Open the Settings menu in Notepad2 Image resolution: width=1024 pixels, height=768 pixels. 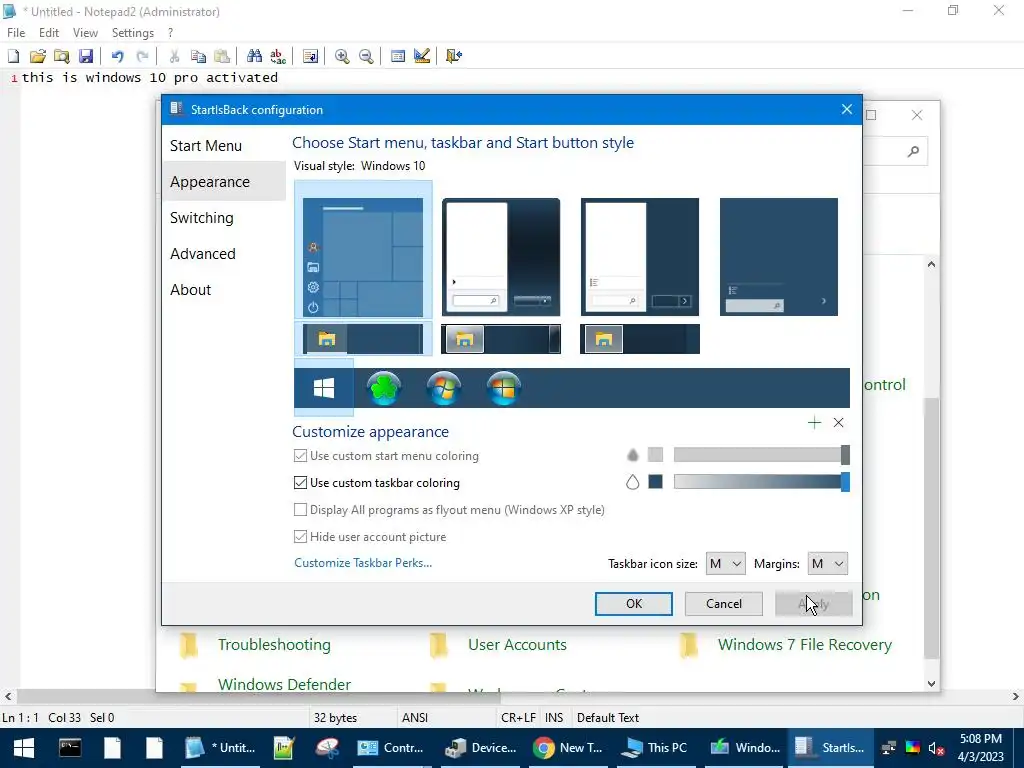[133, 33]
